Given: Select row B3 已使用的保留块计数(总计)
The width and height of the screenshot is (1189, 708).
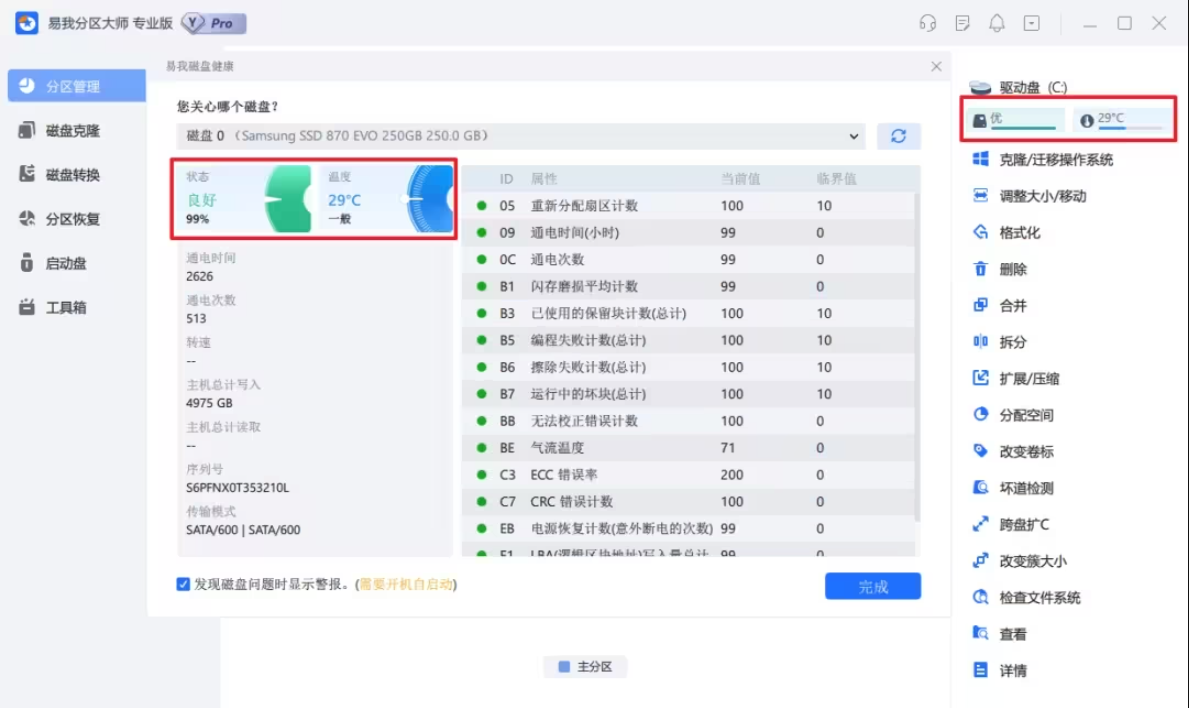Looking at the screenshot, I should pos(689,313).
